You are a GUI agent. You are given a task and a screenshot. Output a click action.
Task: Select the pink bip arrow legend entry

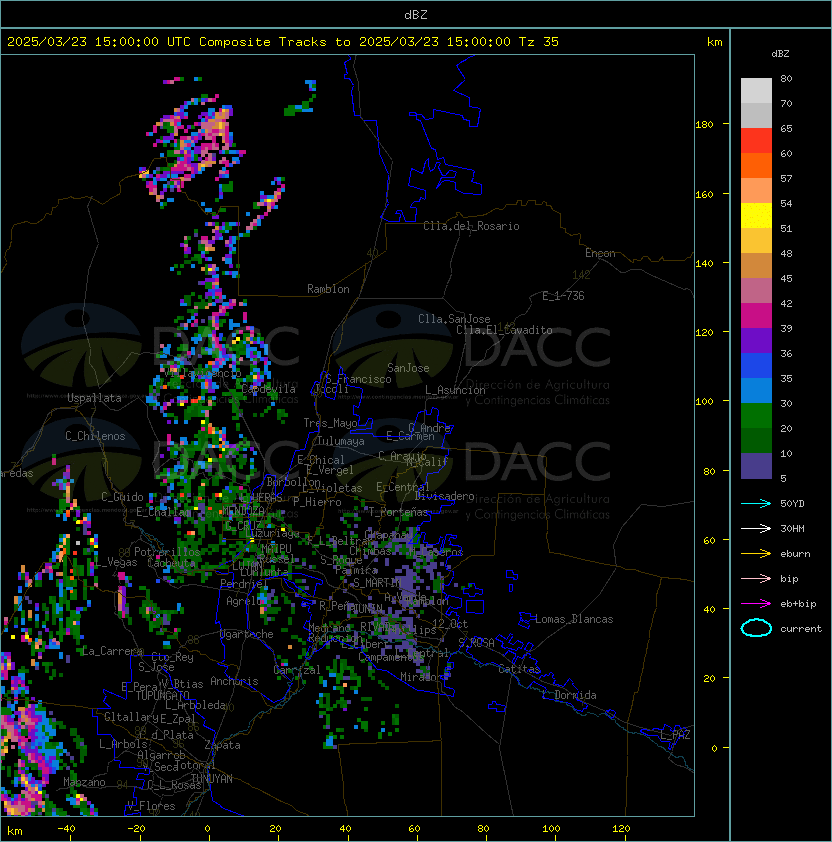coord(756,578)
